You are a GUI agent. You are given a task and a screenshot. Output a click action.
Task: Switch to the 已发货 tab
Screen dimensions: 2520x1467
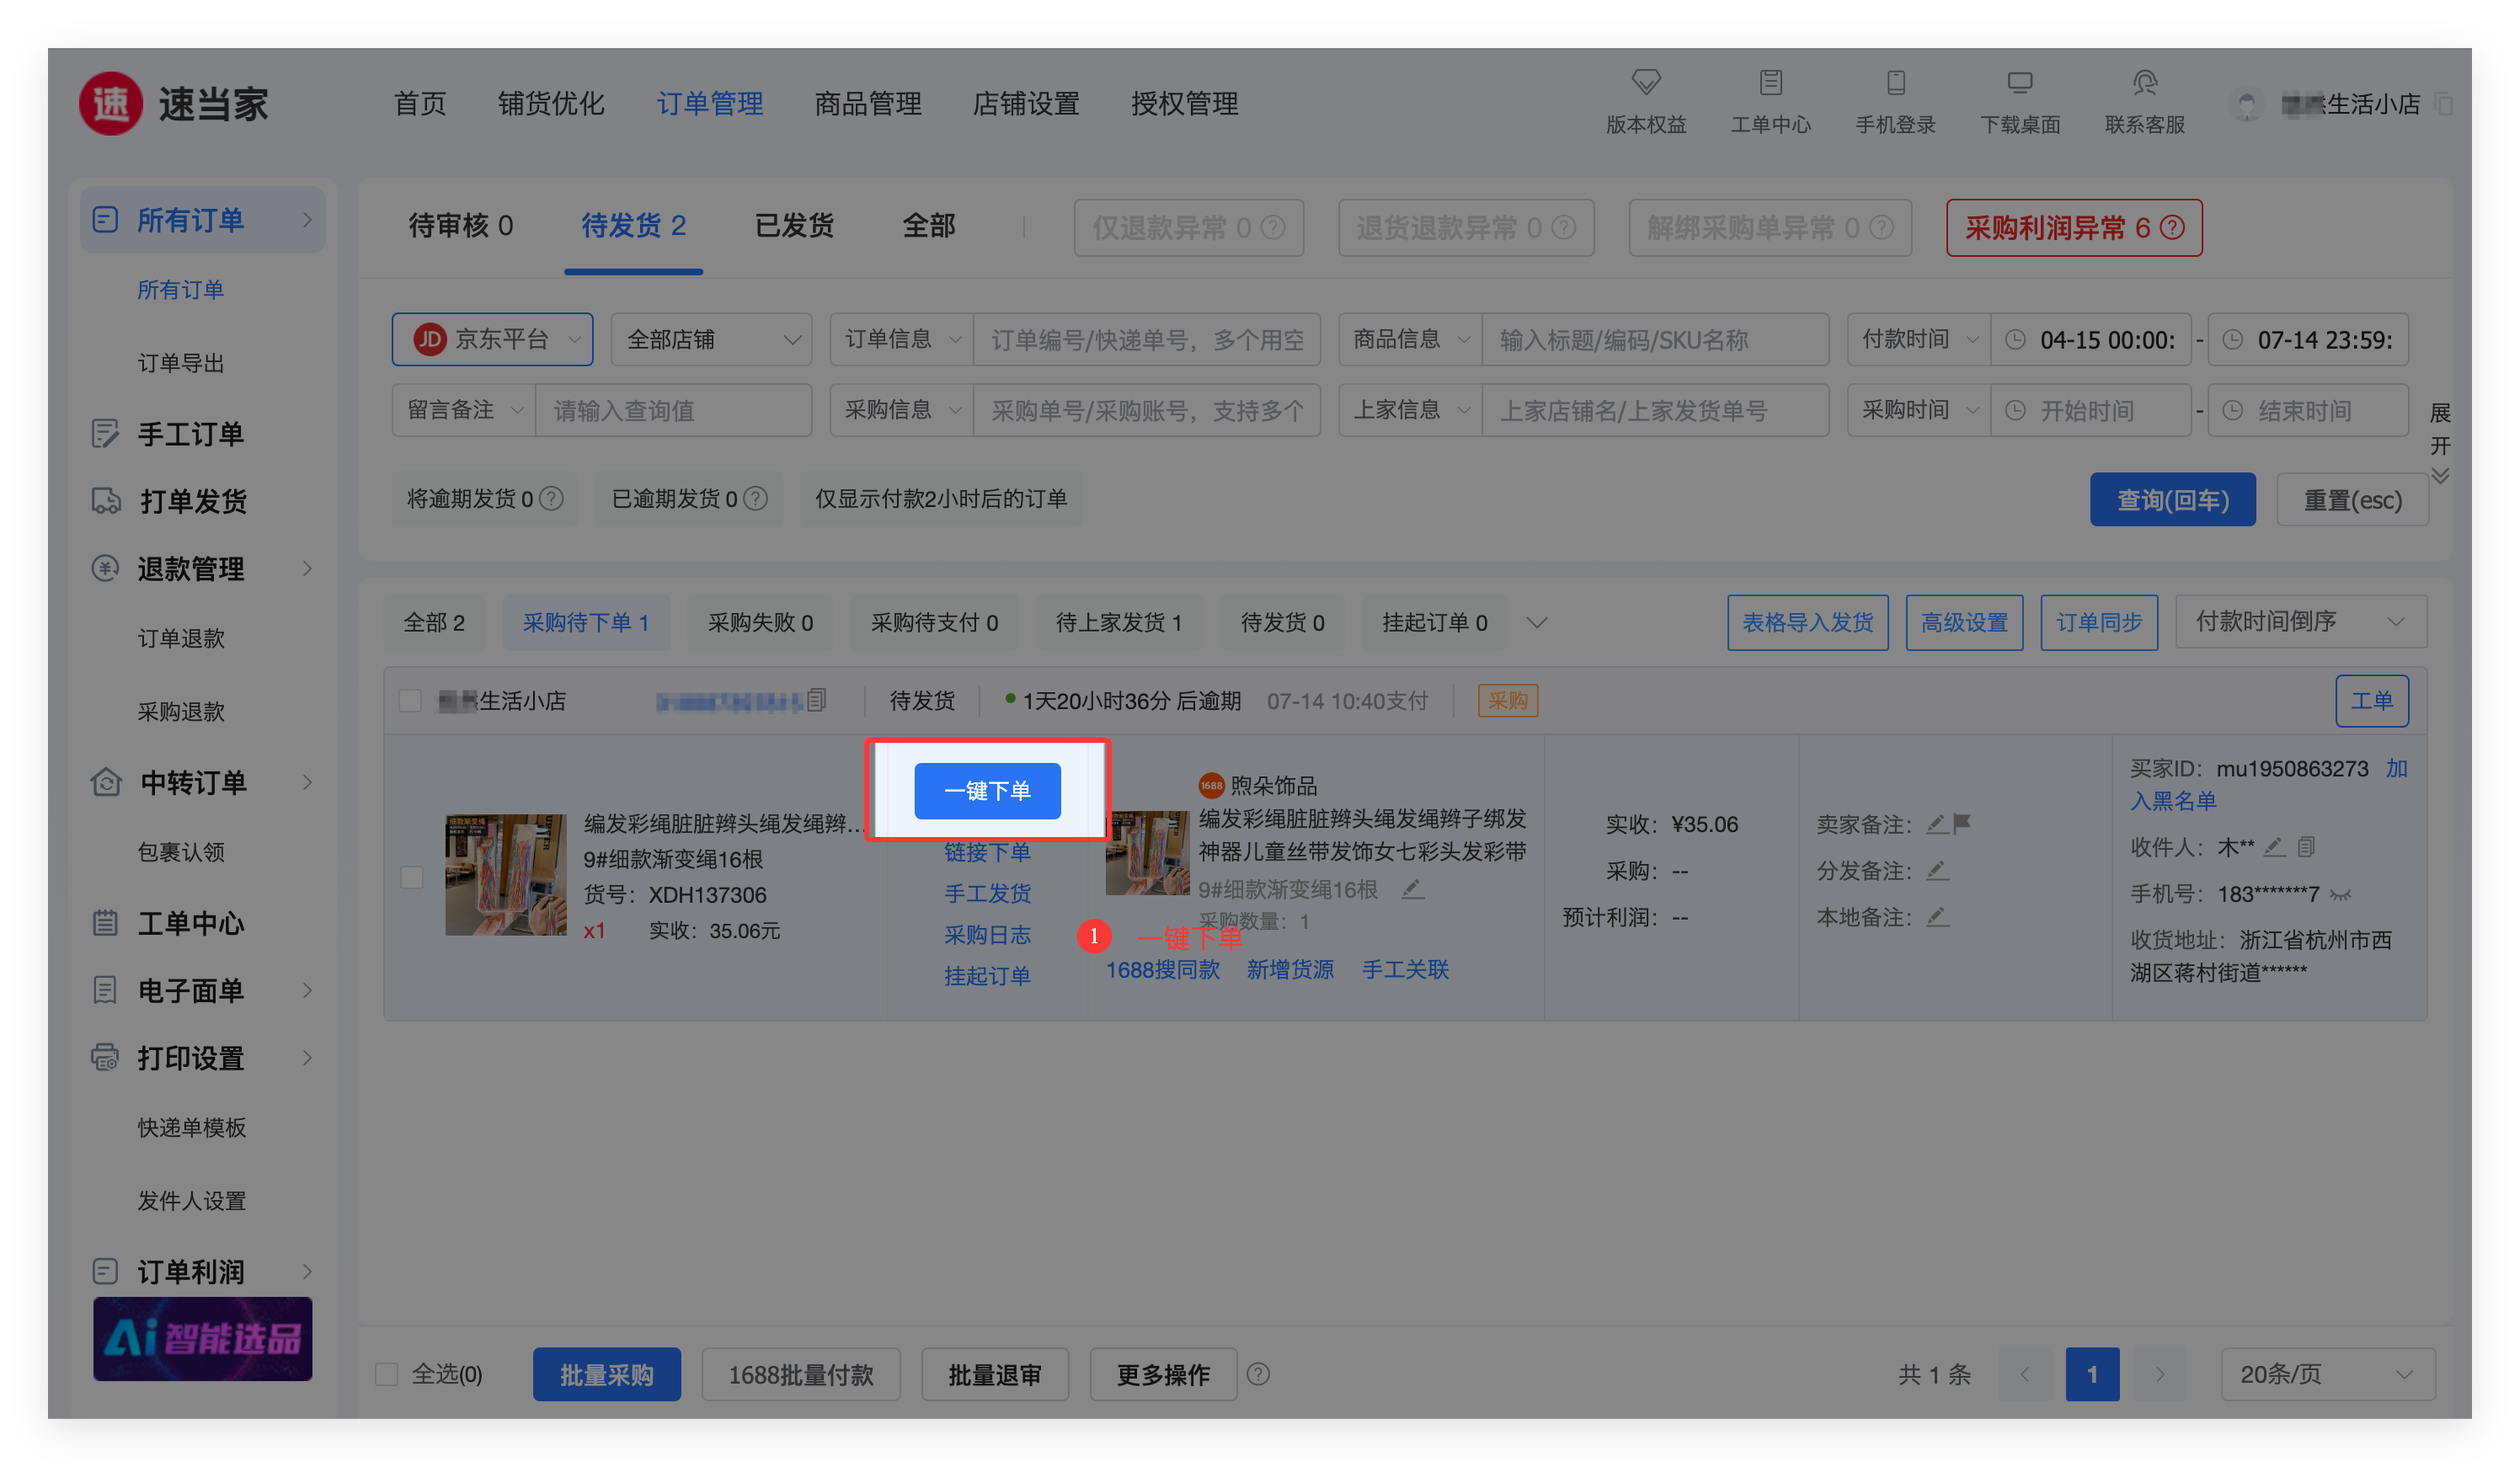coord(794,226)
